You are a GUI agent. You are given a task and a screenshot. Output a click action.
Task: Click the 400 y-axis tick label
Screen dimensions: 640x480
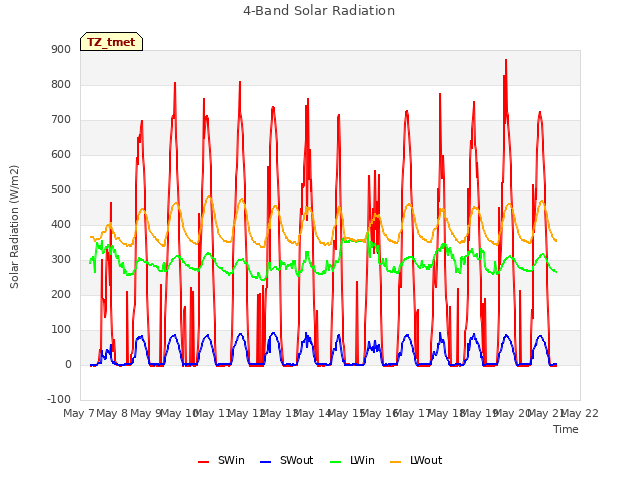pos(61,224)
